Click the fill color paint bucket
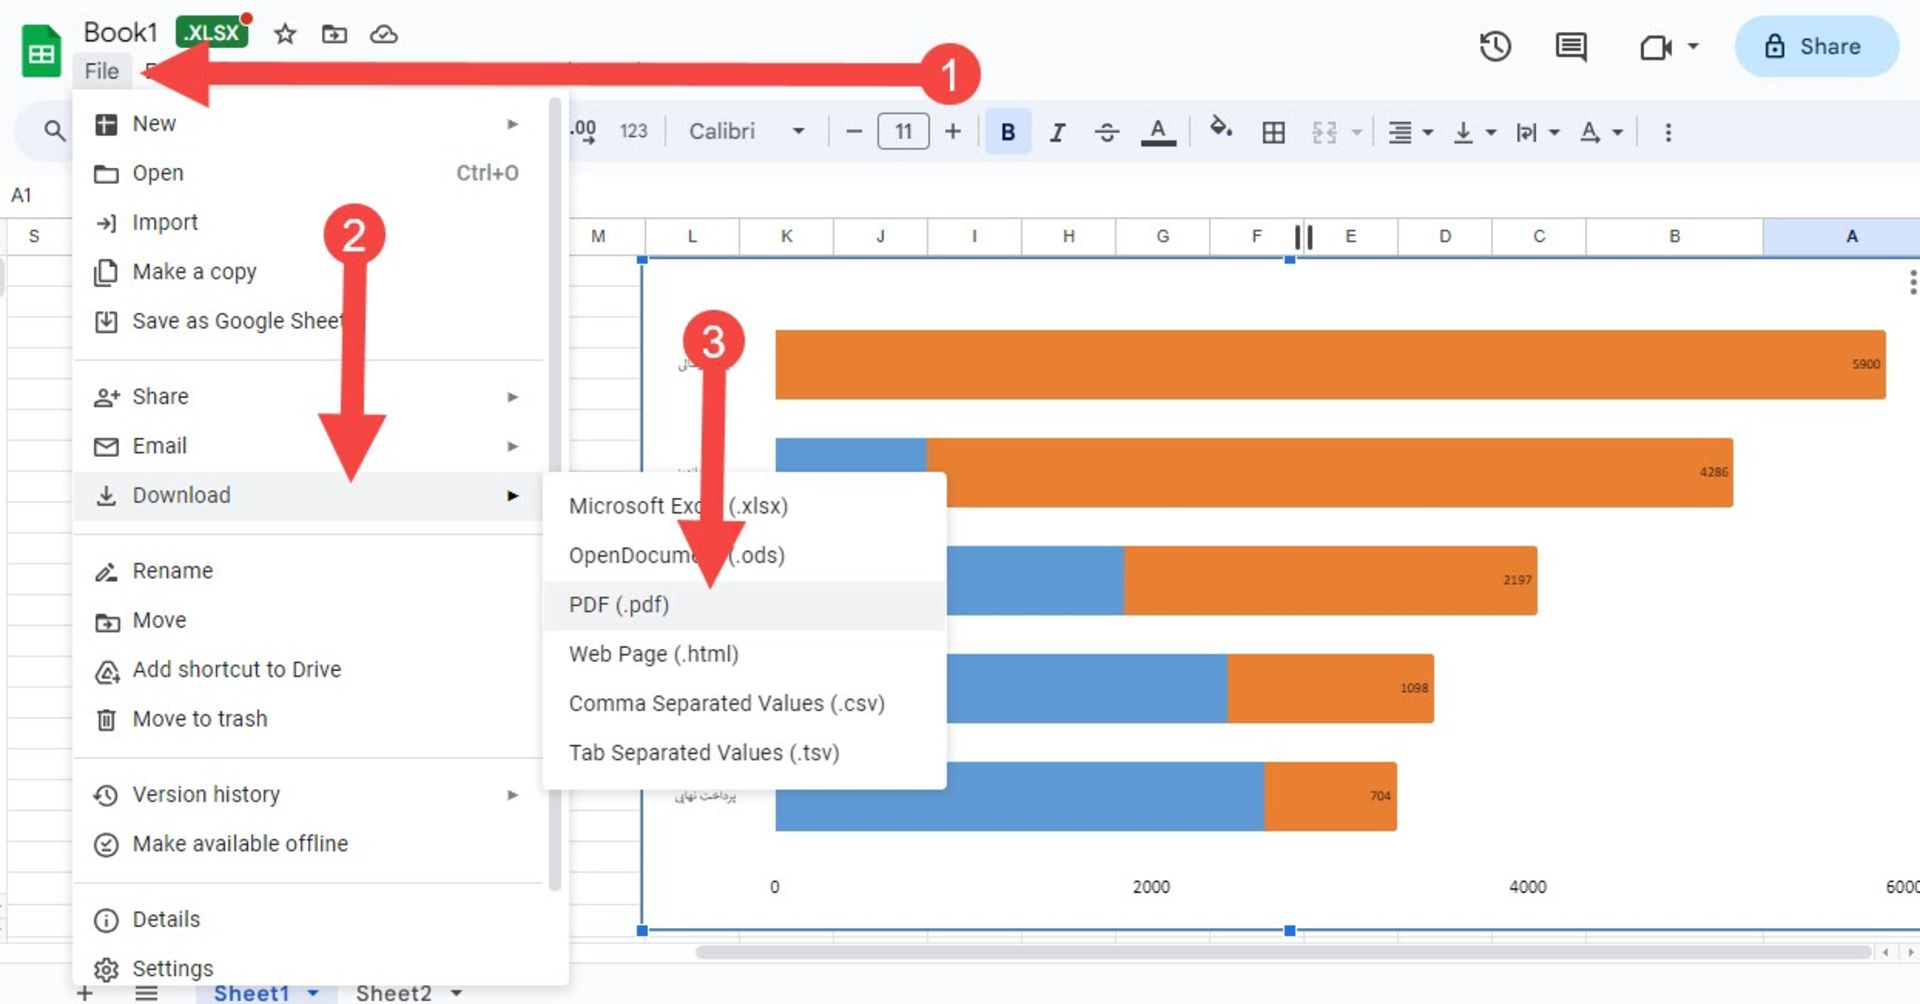Screen dimensions: 1920x1004 [1220, 129]
